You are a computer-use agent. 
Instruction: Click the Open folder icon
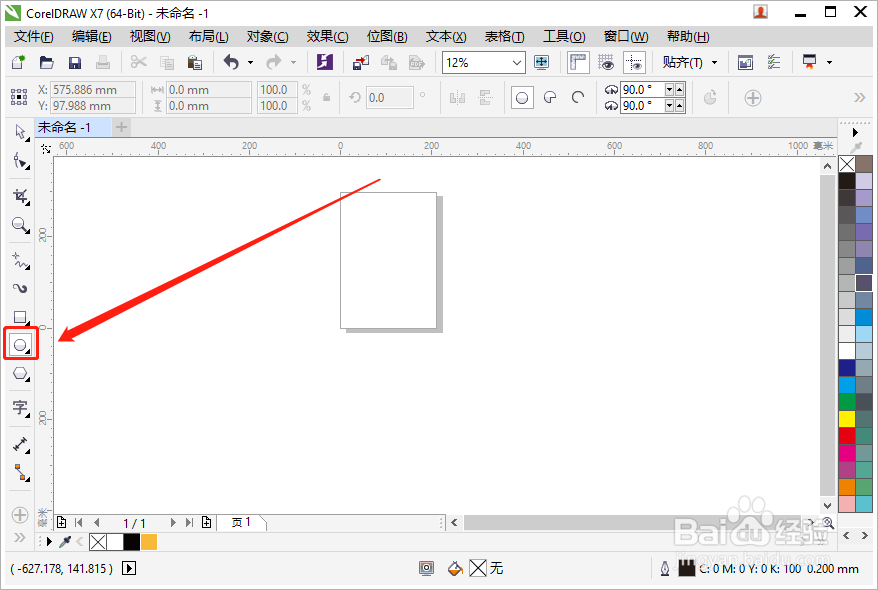click(46, 62)
